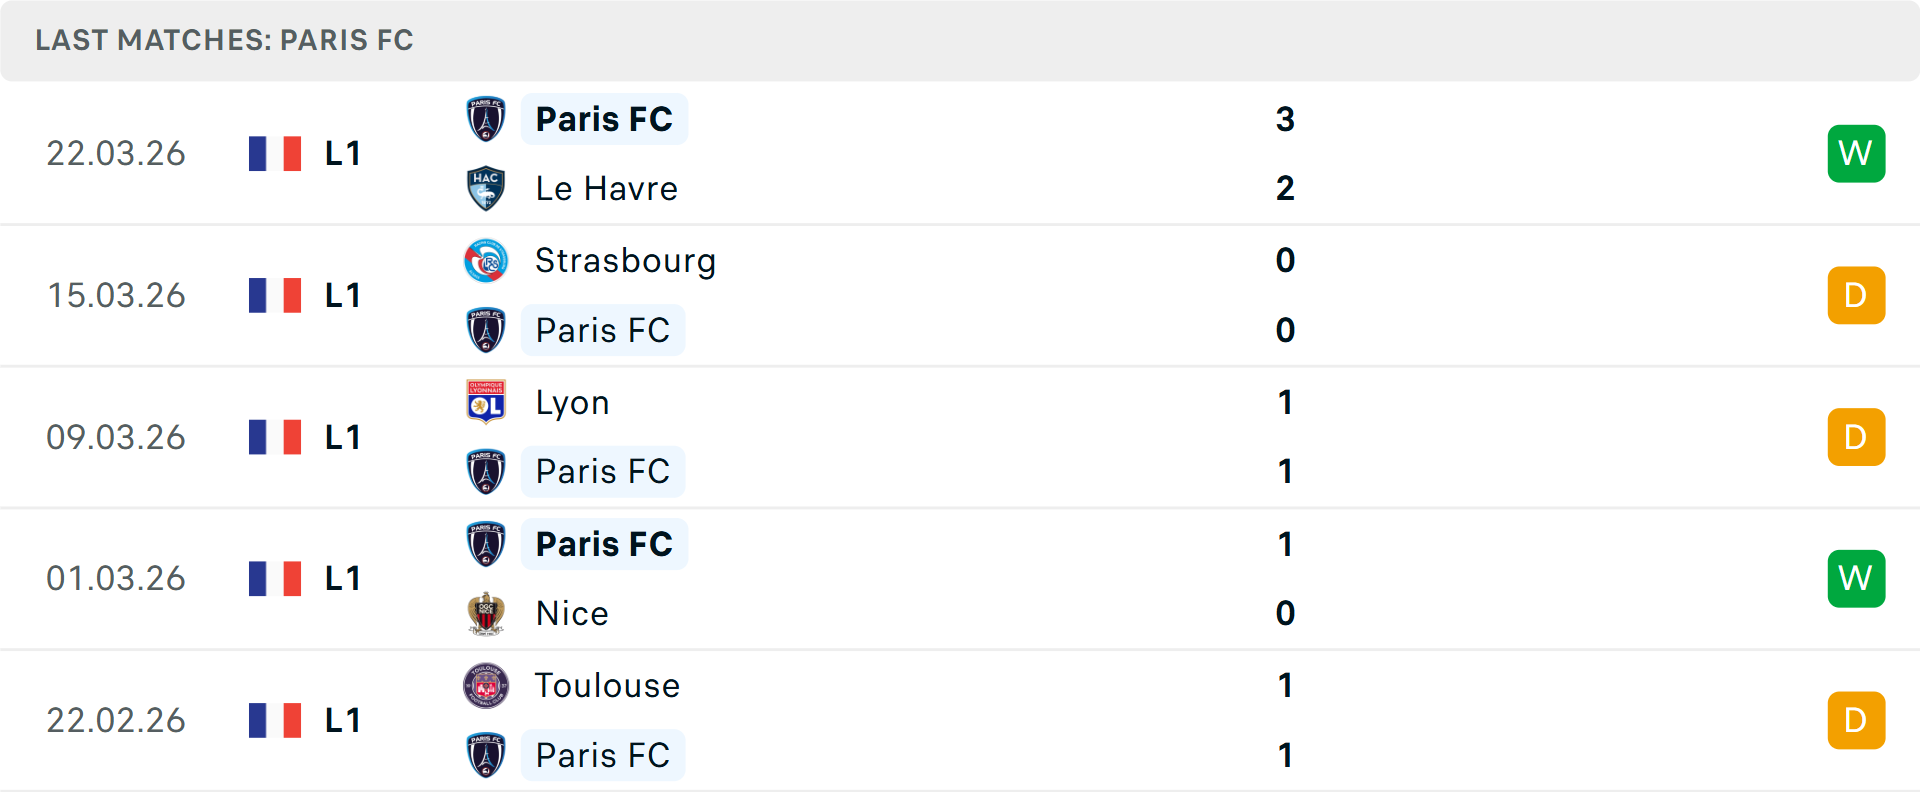Click the Le Havre club crest
The width and height of the screenshot is (1920, 792).
coord(486,189)
